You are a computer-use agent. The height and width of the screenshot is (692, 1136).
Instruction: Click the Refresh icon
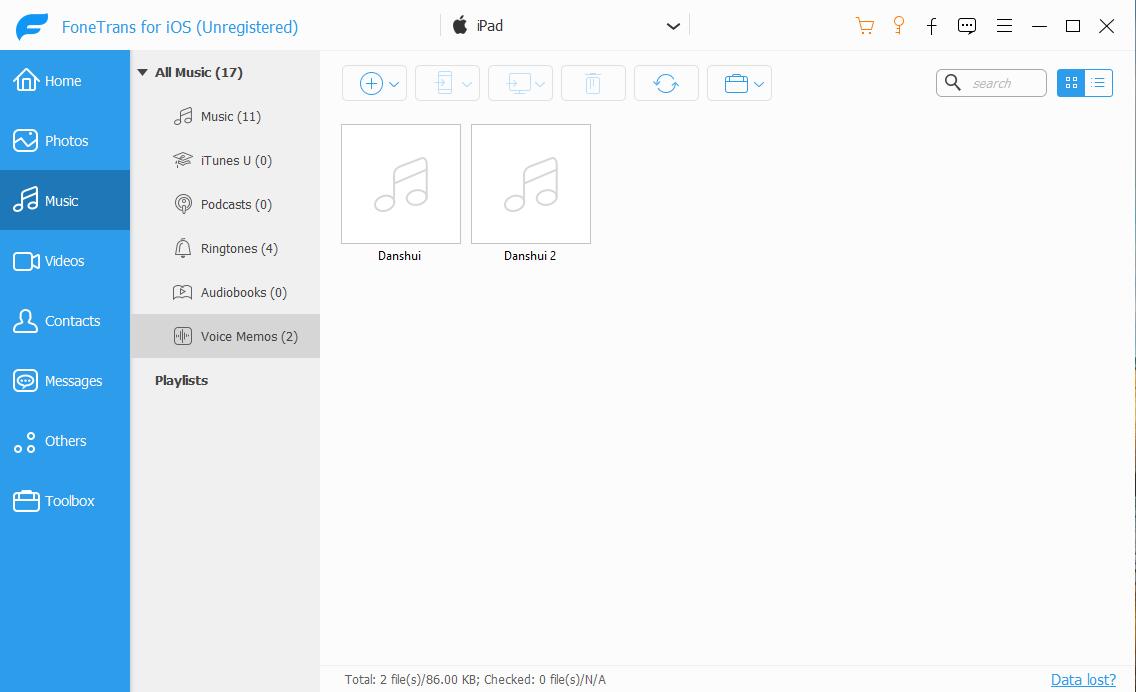pos(666,83)
